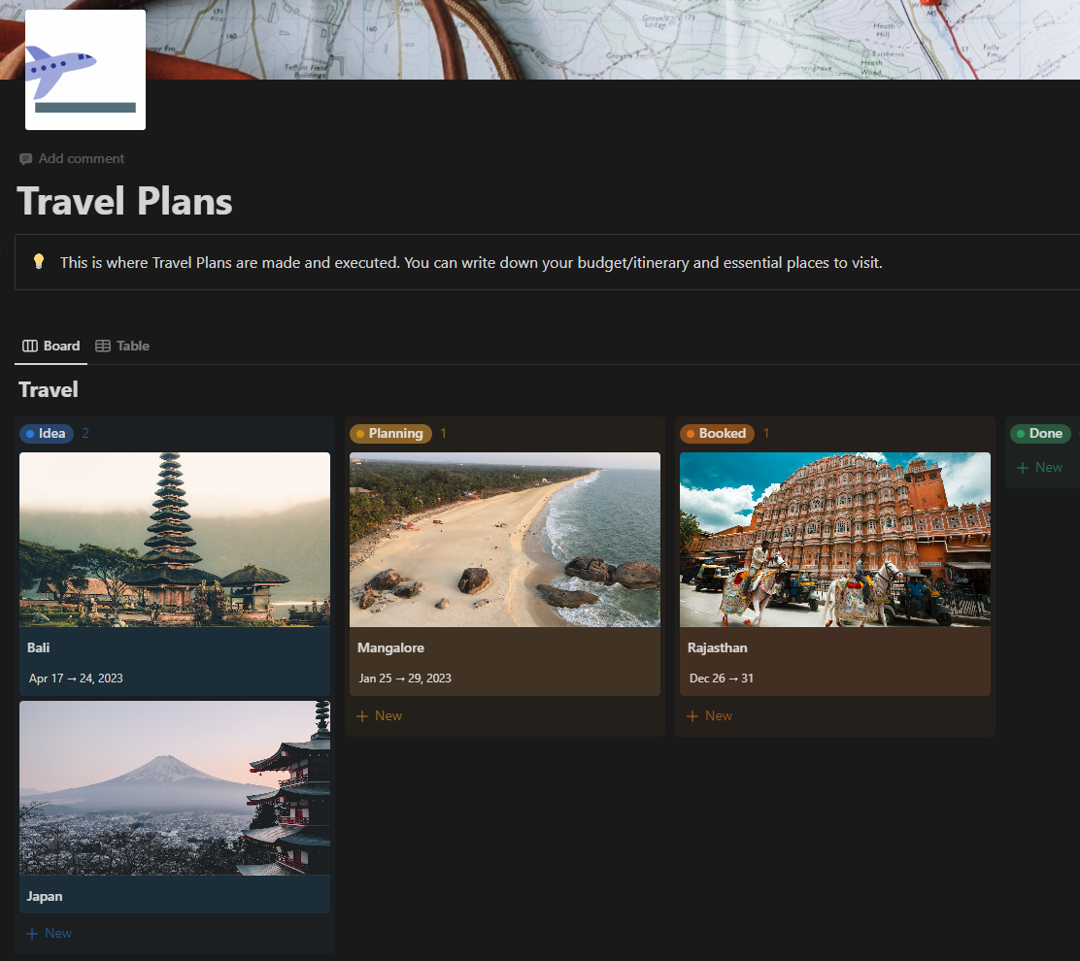Open the Rajasthan palace cover image
This screenshot has height=961, width=1080.
click(835, 539)
